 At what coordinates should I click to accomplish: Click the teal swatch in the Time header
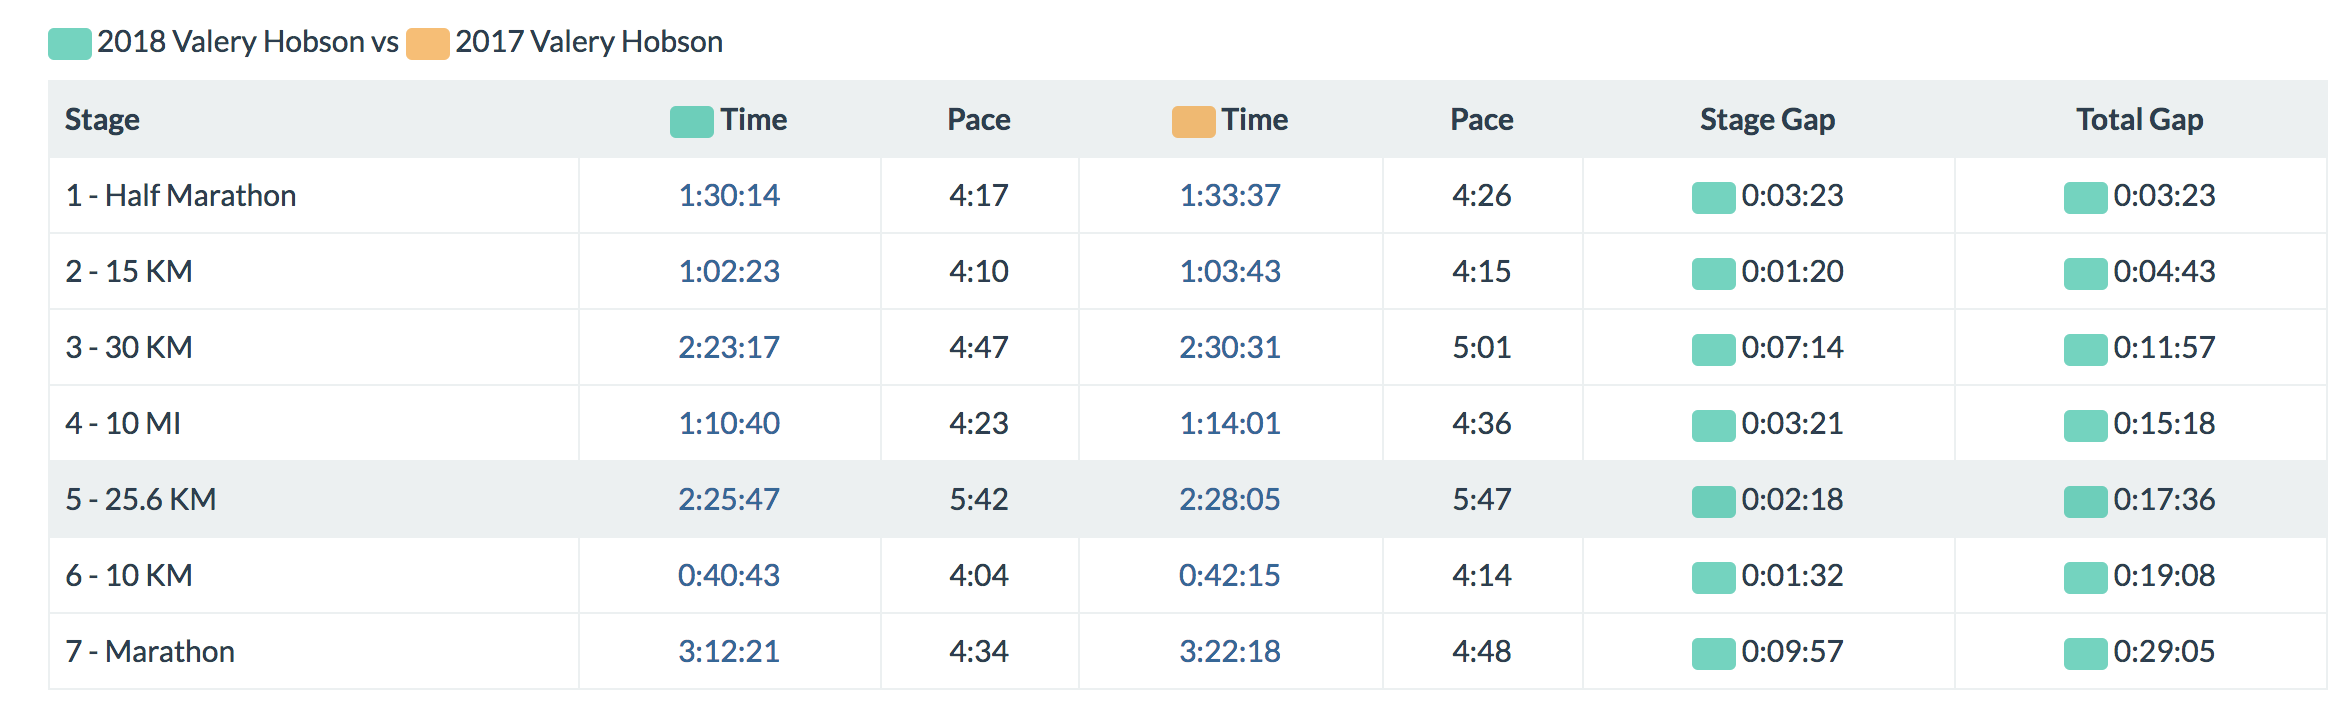tap(691, 122)
